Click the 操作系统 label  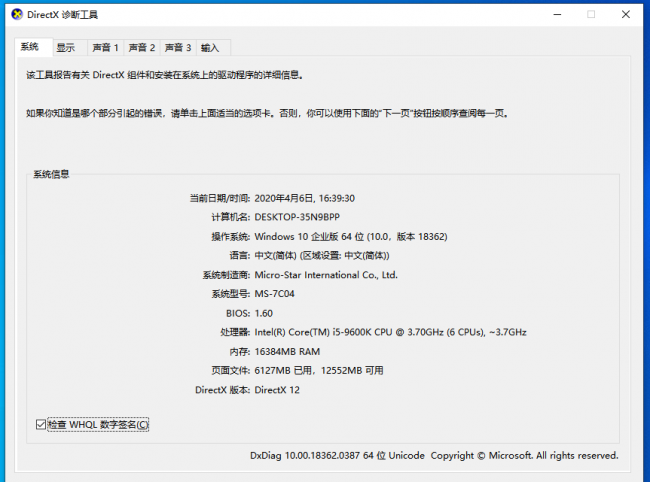tap(231, 237)
